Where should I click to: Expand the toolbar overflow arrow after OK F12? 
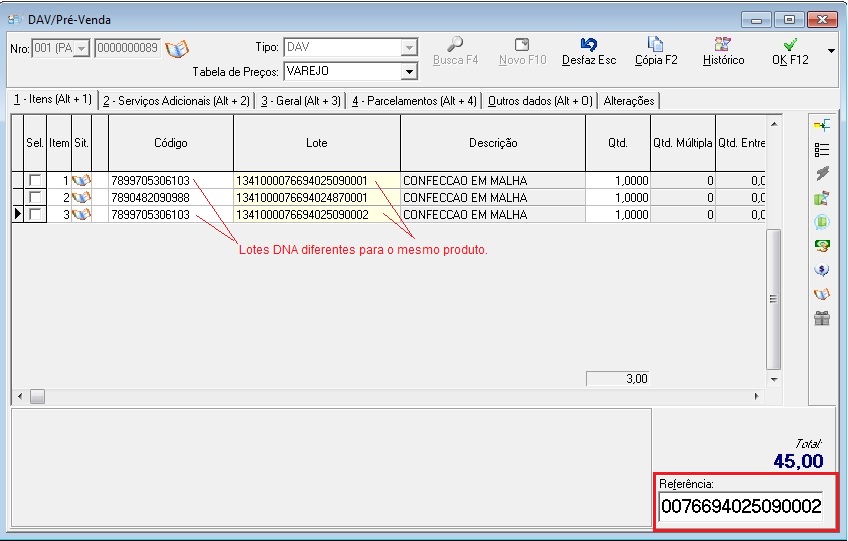(831, 51)
